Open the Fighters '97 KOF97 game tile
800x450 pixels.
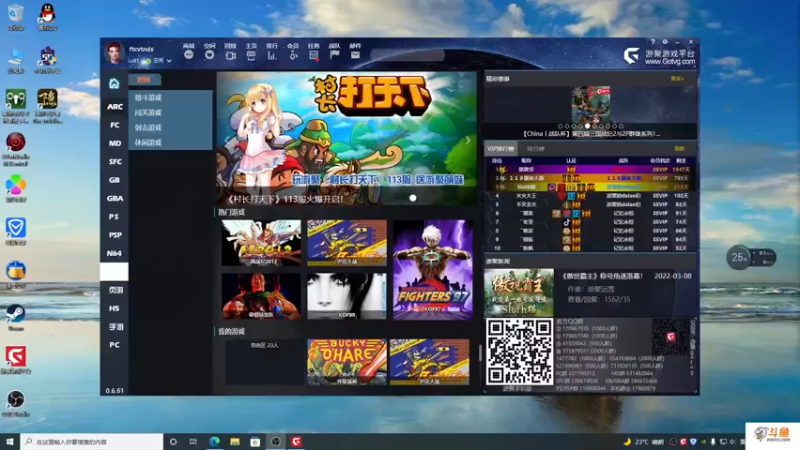[433, 269]
